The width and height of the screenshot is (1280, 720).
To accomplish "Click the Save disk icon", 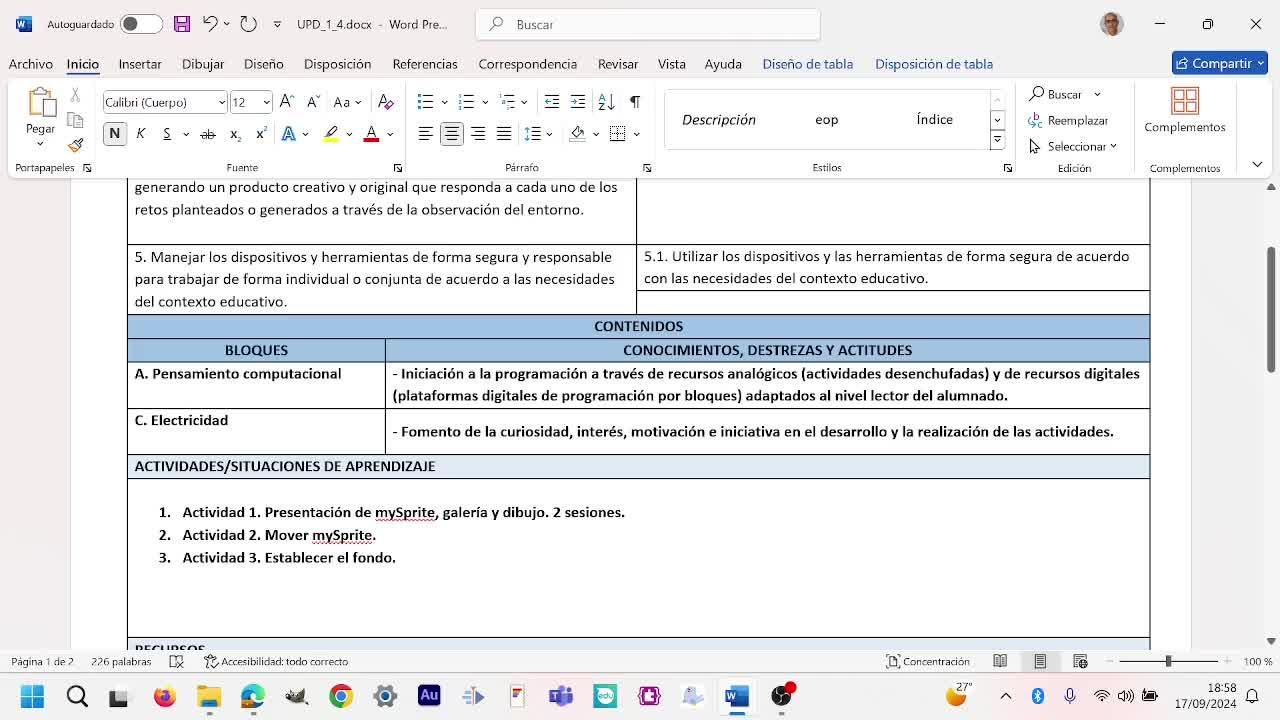I will (181, 24).
